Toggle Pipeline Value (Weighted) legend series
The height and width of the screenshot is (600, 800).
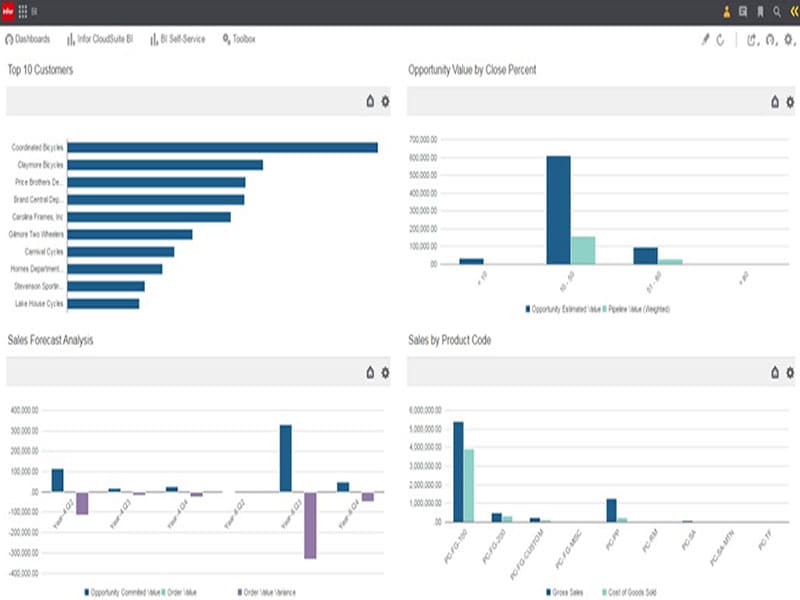pyautogui.click(x=637, y=309)
